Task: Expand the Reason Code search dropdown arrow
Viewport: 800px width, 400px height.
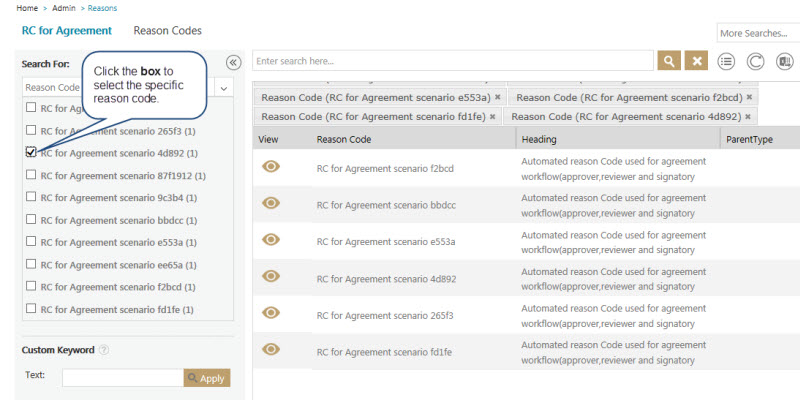Action: pos(223,87)
